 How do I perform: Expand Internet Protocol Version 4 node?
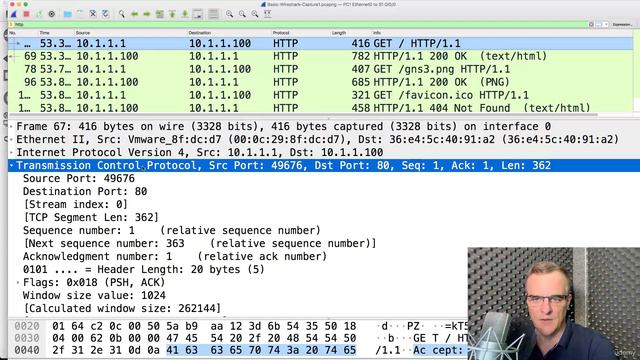11,153
